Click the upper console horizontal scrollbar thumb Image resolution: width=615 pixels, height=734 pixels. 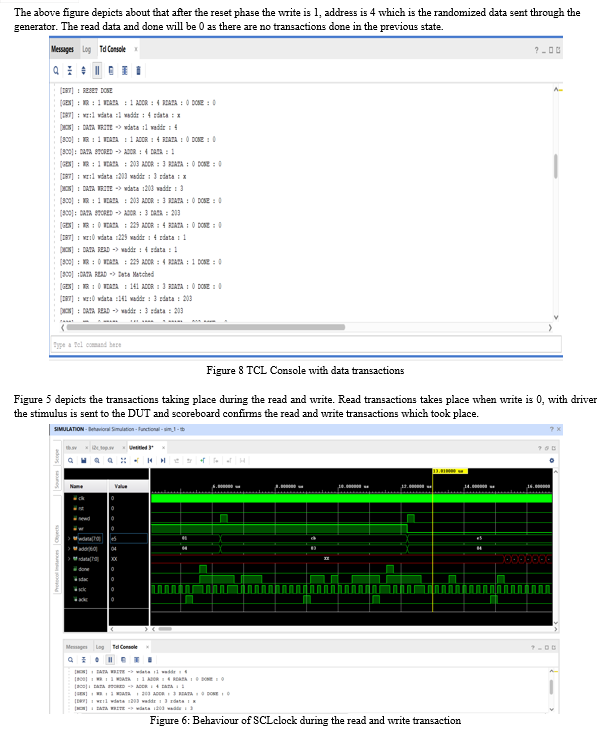[x=205, y=327]
